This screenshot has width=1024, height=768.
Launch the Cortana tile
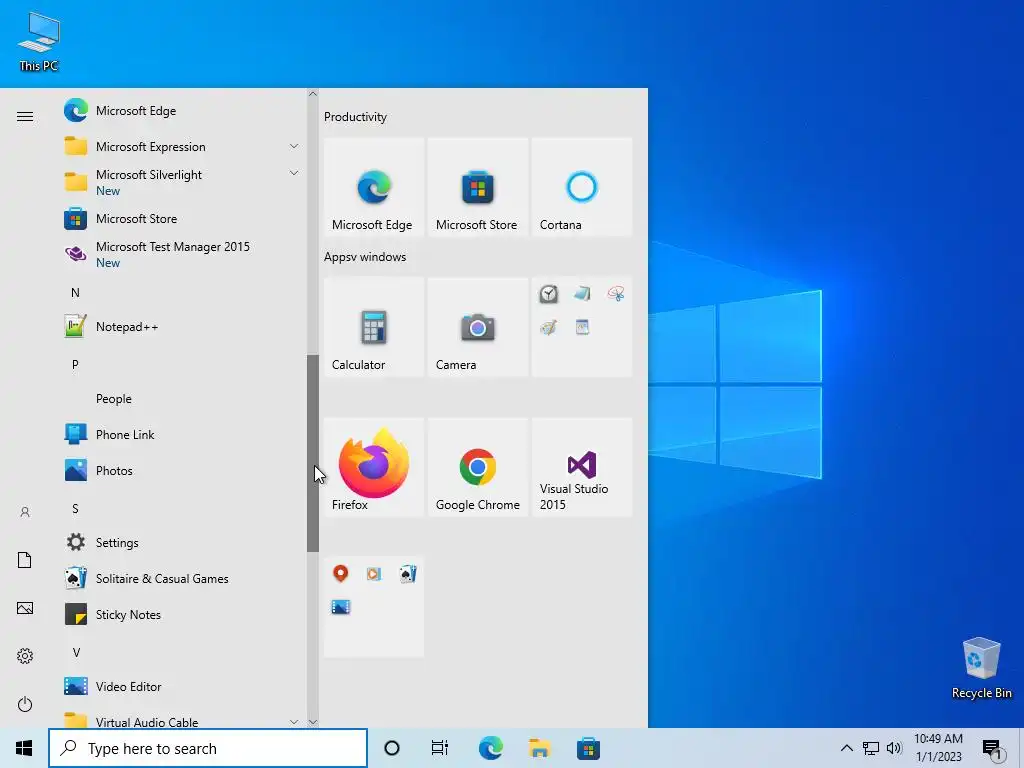tap(581, 187)
